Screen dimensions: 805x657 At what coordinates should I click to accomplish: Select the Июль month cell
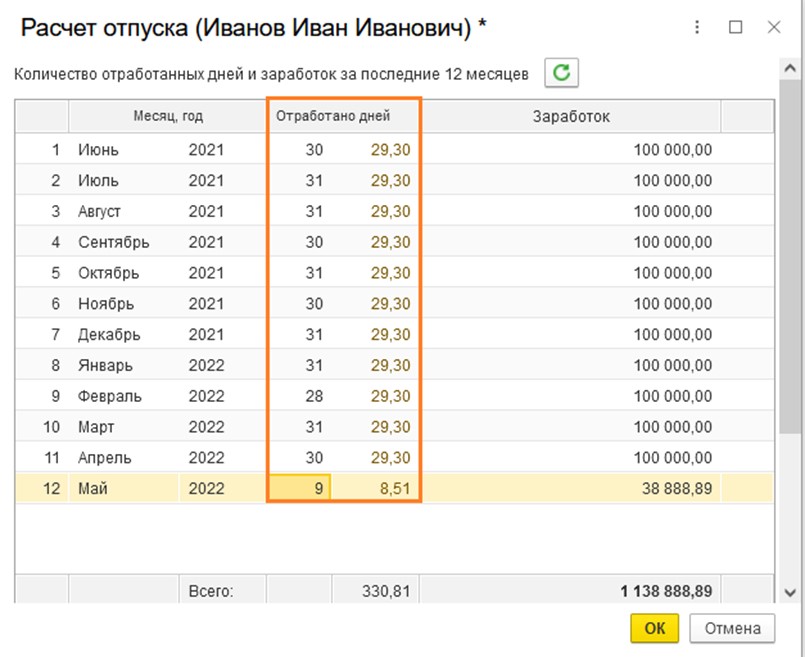point(124,180)
